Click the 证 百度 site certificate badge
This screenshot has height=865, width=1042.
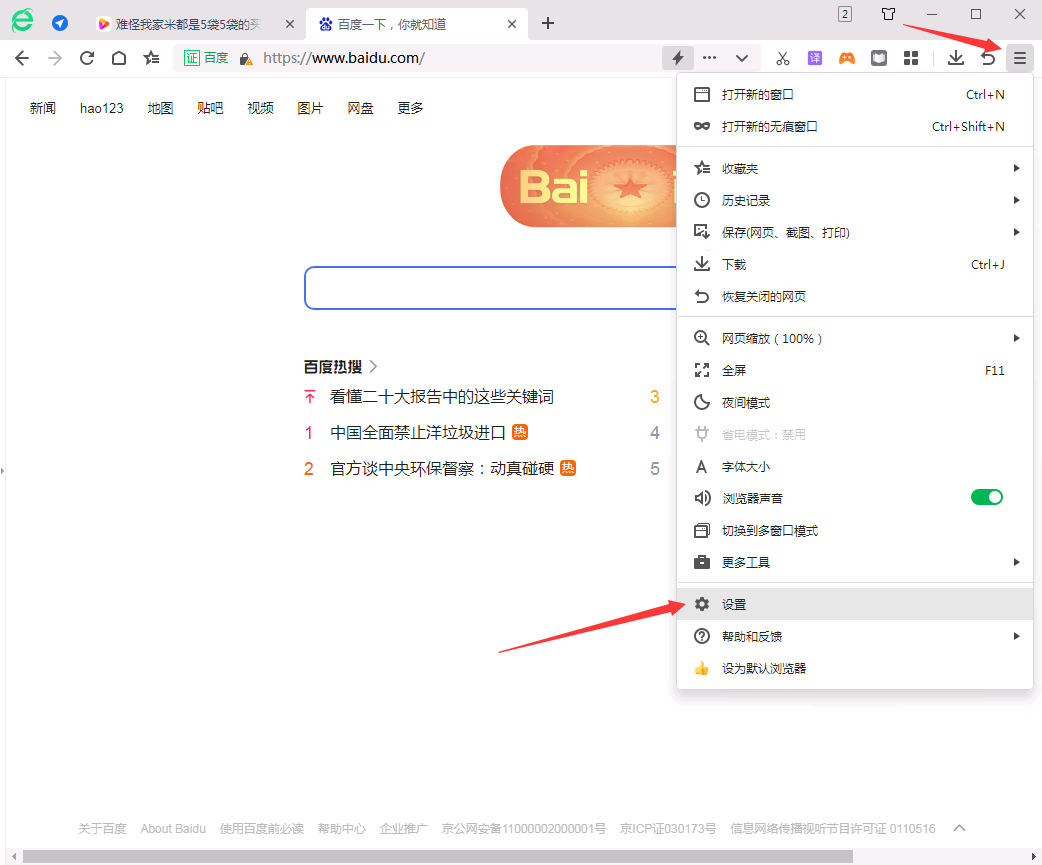coord(206,58)
